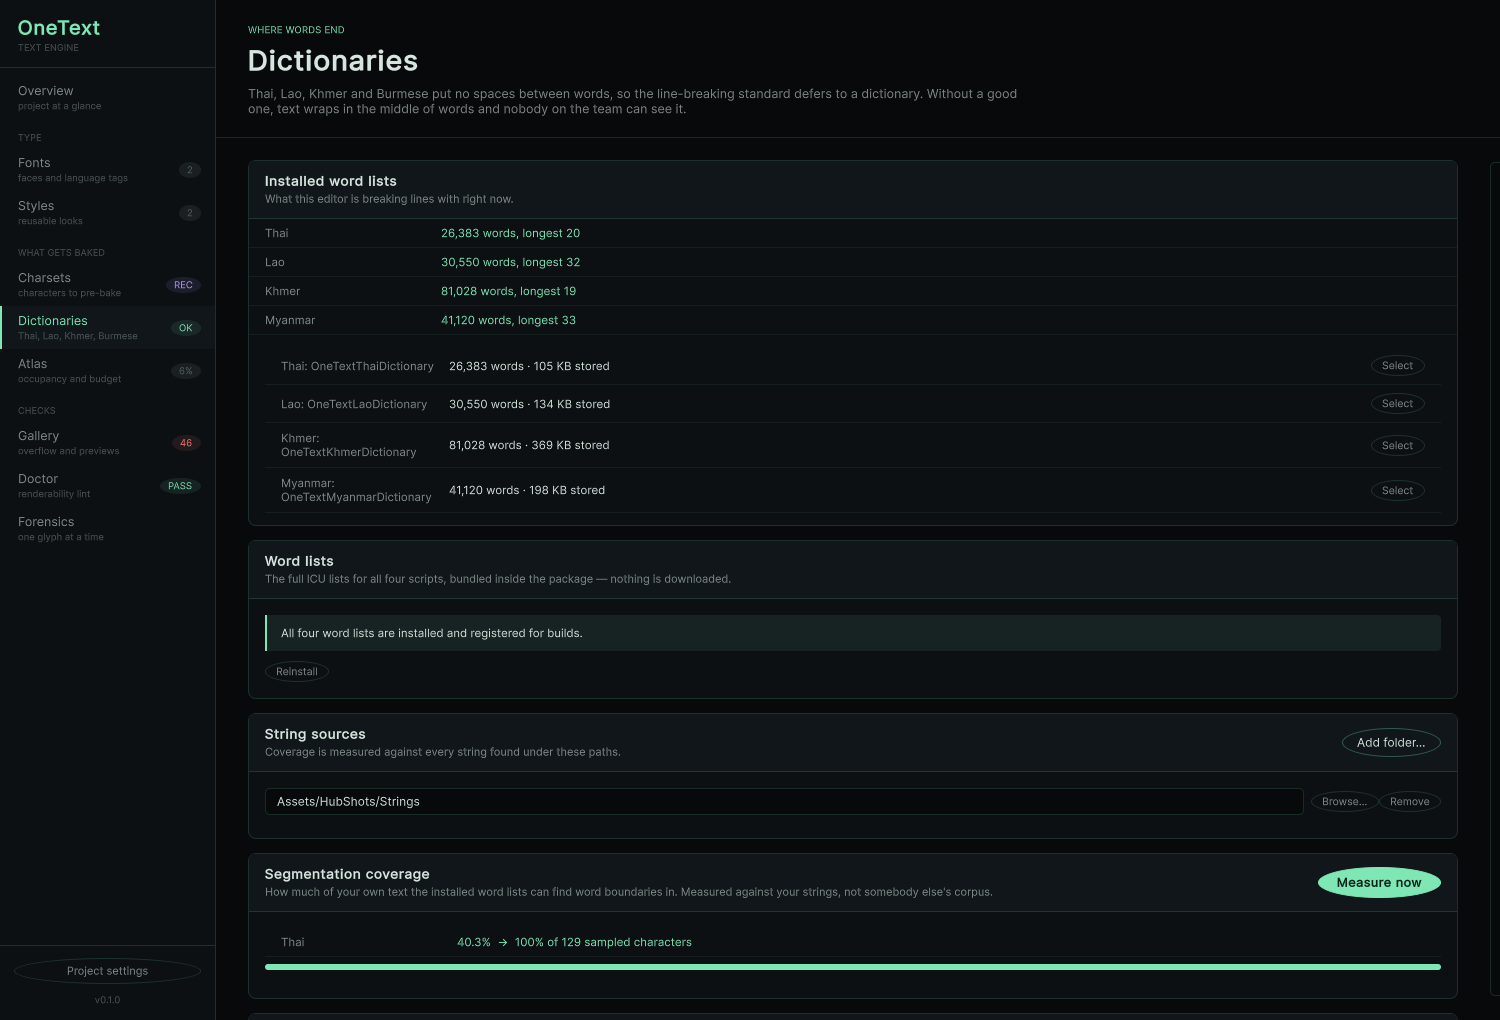The height and width of the screenshot is (1020, 1500).
Task: Select the Thai OneTextThaiDictionary word list
Action: pos(1397,366)
